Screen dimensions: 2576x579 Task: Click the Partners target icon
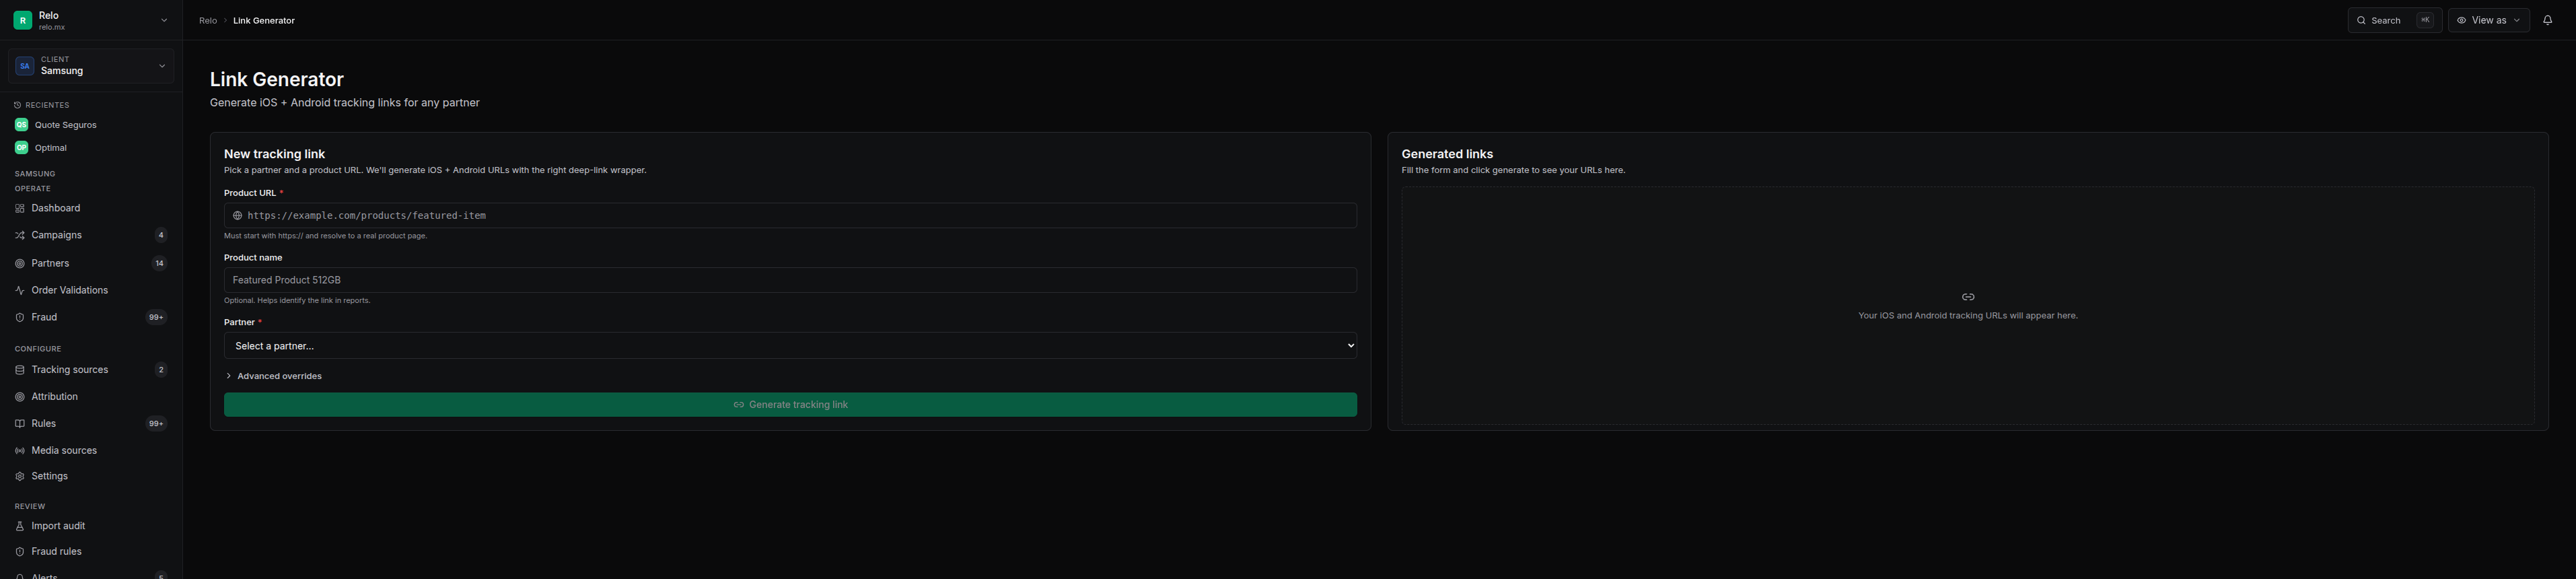tap(20, 263)
